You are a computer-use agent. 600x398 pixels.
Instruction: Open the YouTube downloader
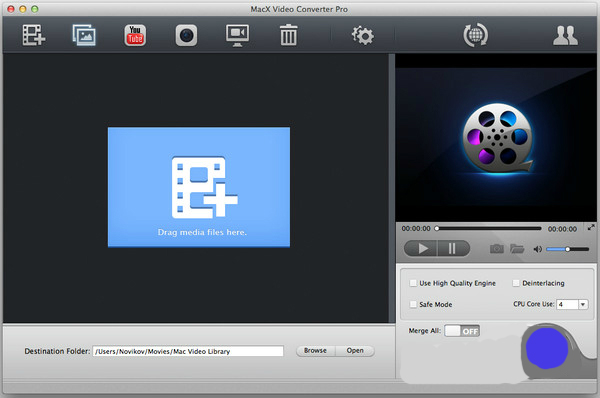coord(135,35)
